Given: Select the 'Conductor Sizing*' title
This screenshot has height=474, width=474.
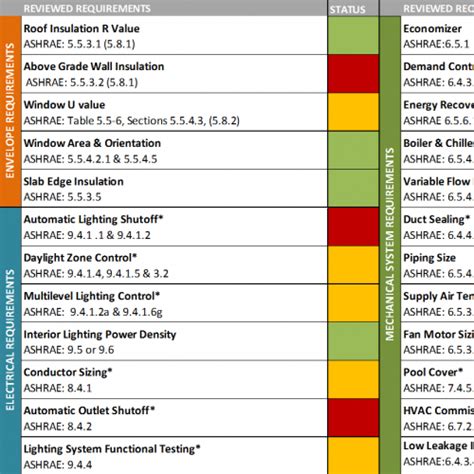Looking at the screenshot, I should click(68, 373).
